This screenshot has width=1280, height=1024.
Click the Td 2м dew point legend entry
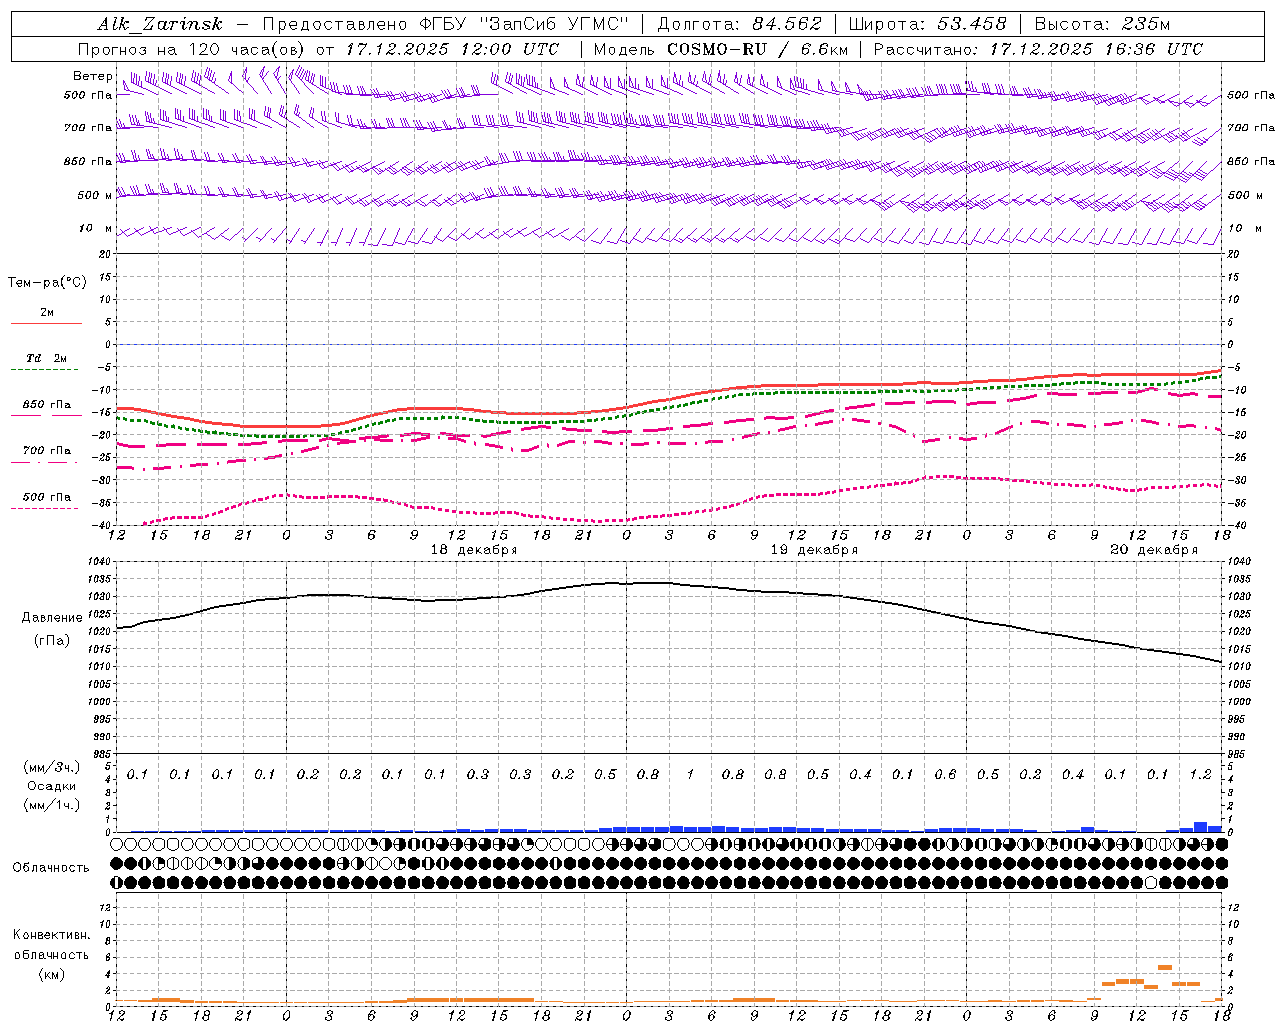47,358
